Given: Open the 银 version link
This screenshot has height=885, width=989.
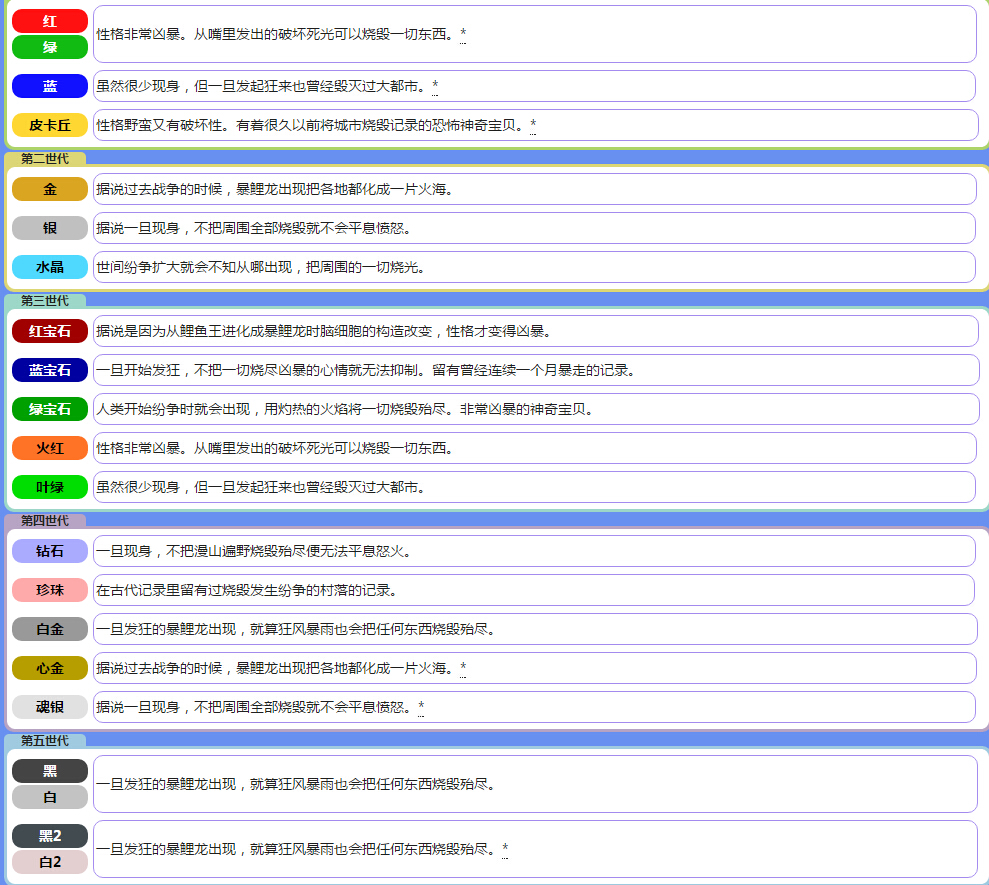Looking at the screenshot, I should pos(50,228).
